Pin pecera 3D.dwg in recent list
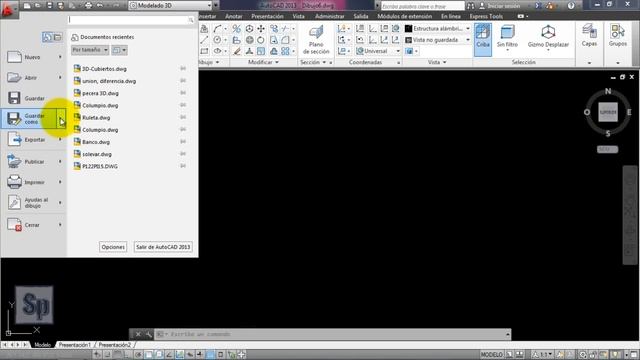This screenshot has height=360, width=640. [183, 93]
